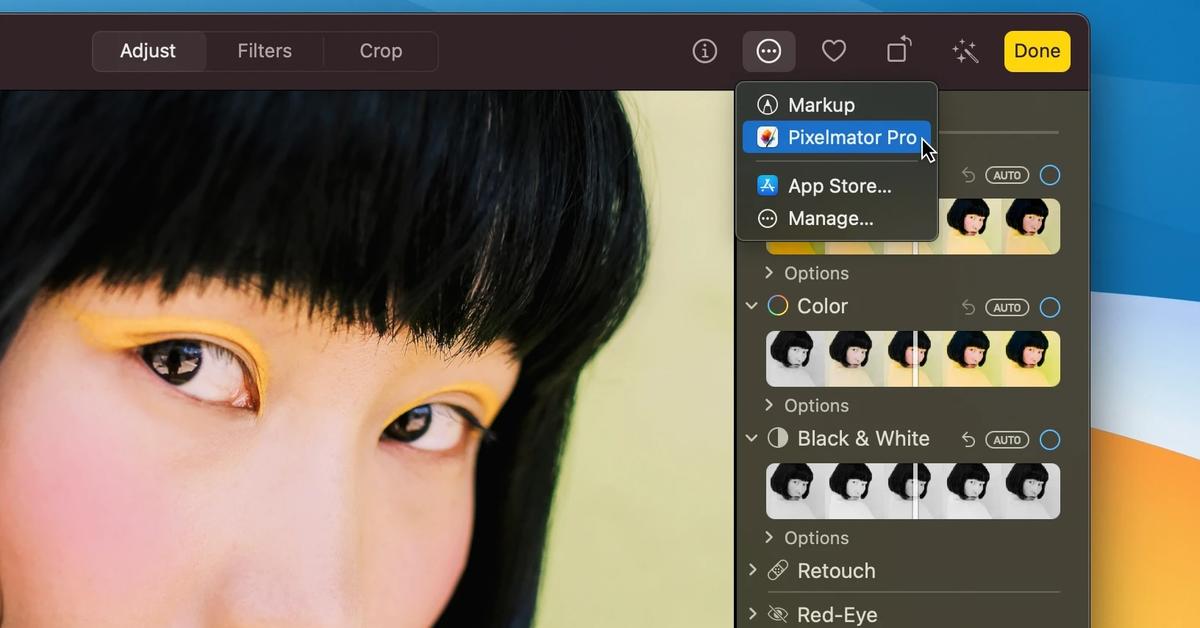Apply Auto Enhance with magic wand icon
Image resolution: width=1200 pixels, height=628 pixels.
[965, 51]
